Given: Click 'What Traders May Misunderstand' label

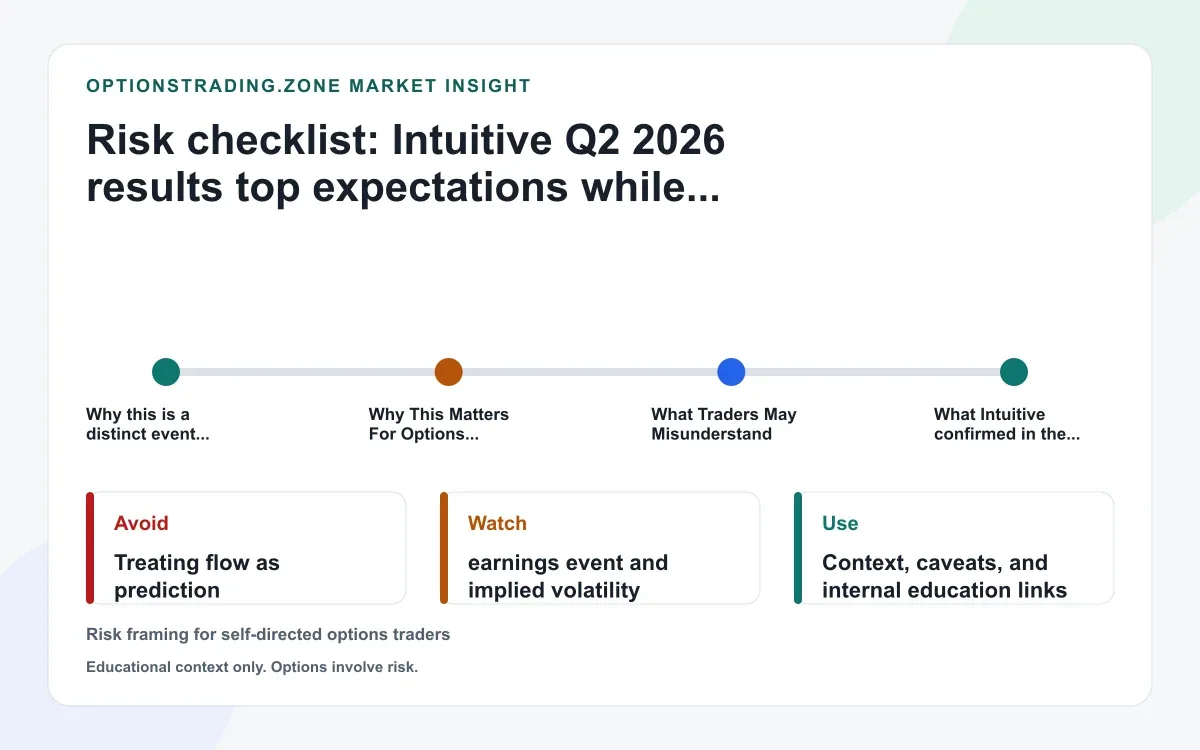Looking at the screenshot, I should point(724,424).
